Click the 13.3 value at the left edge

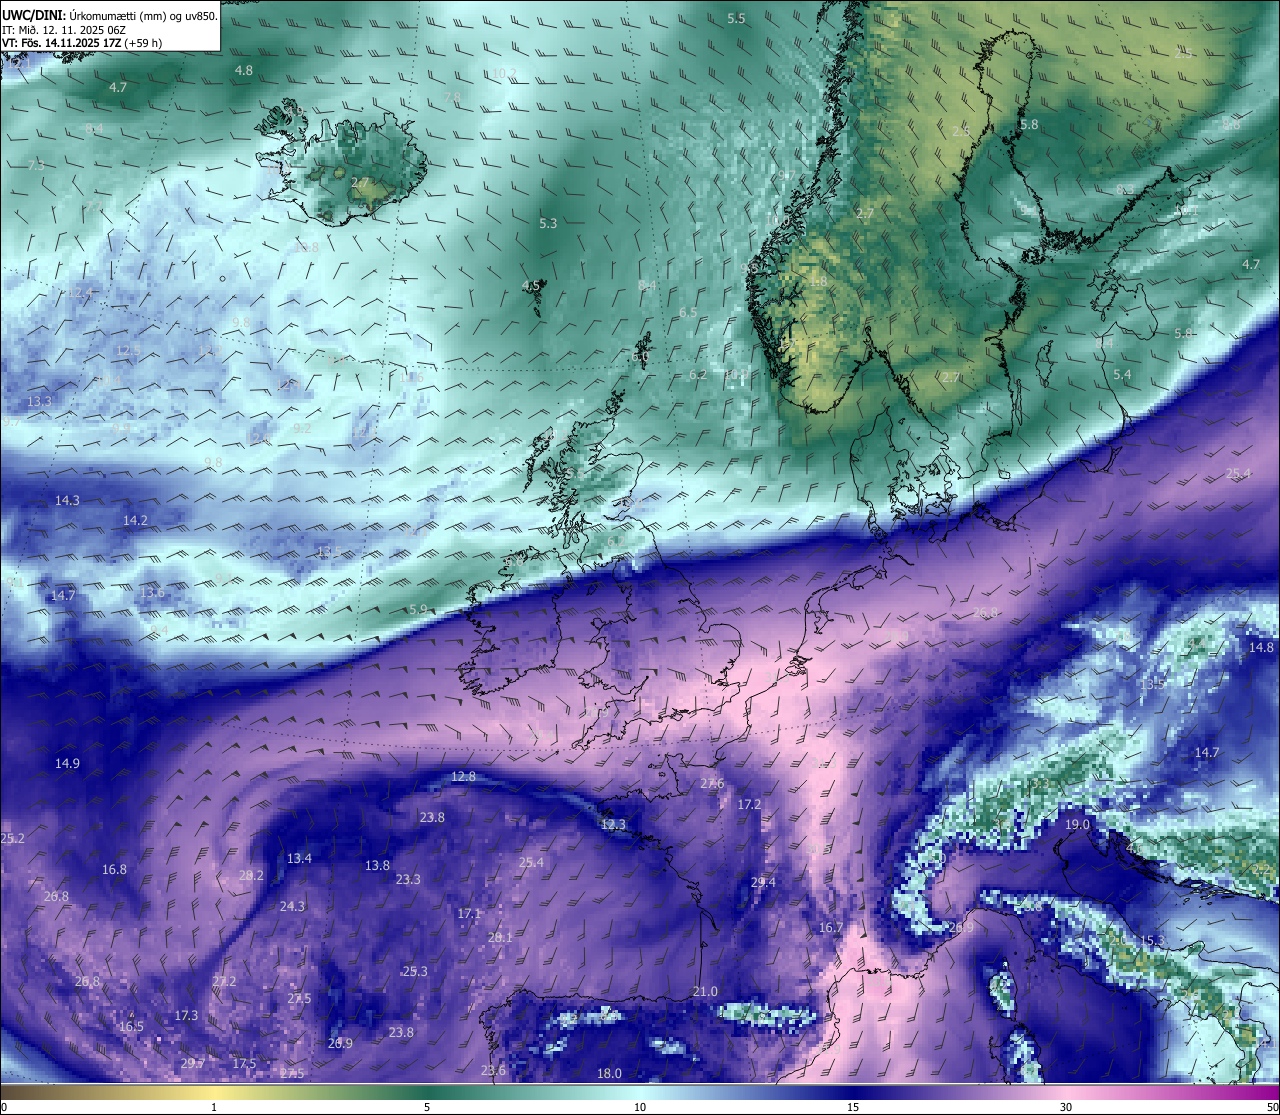coord(39,401)
